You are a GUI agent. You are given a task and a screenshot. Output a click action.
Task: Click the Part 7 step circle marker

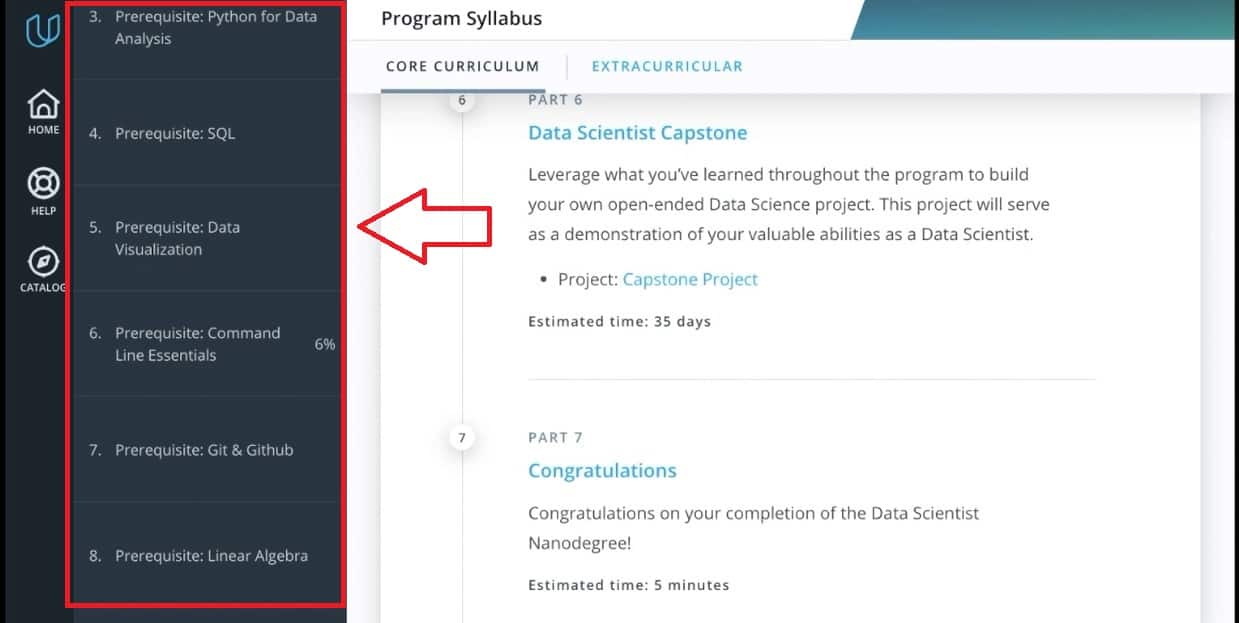462,437
